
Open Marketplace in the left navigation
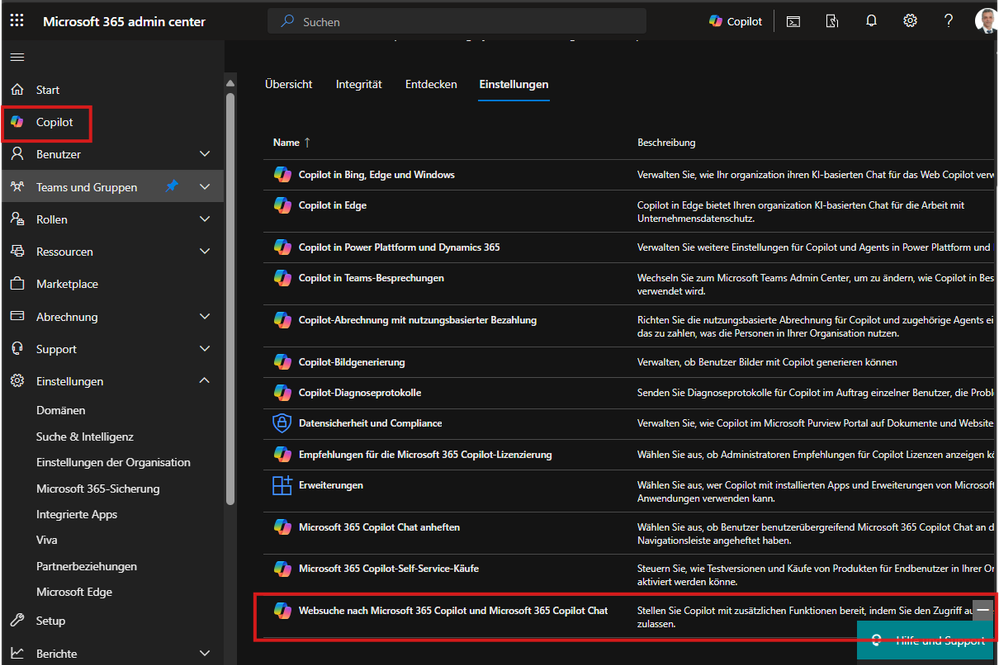click(x=67, y=284)
